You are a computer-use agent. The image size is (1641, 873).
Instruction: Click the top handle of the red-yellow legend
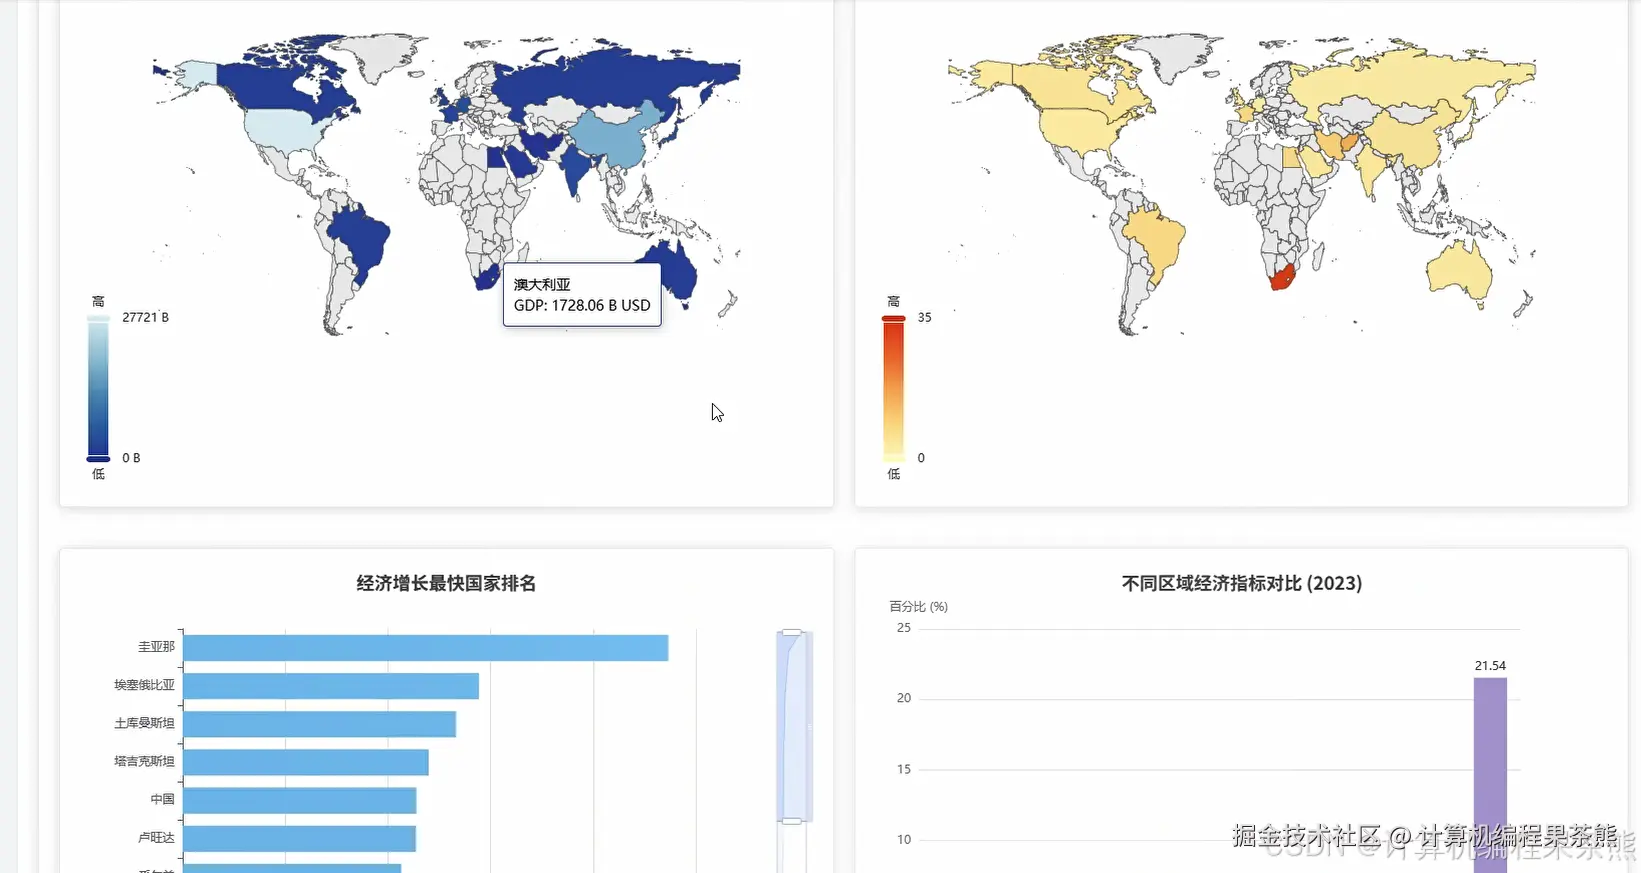pos(894,318)
